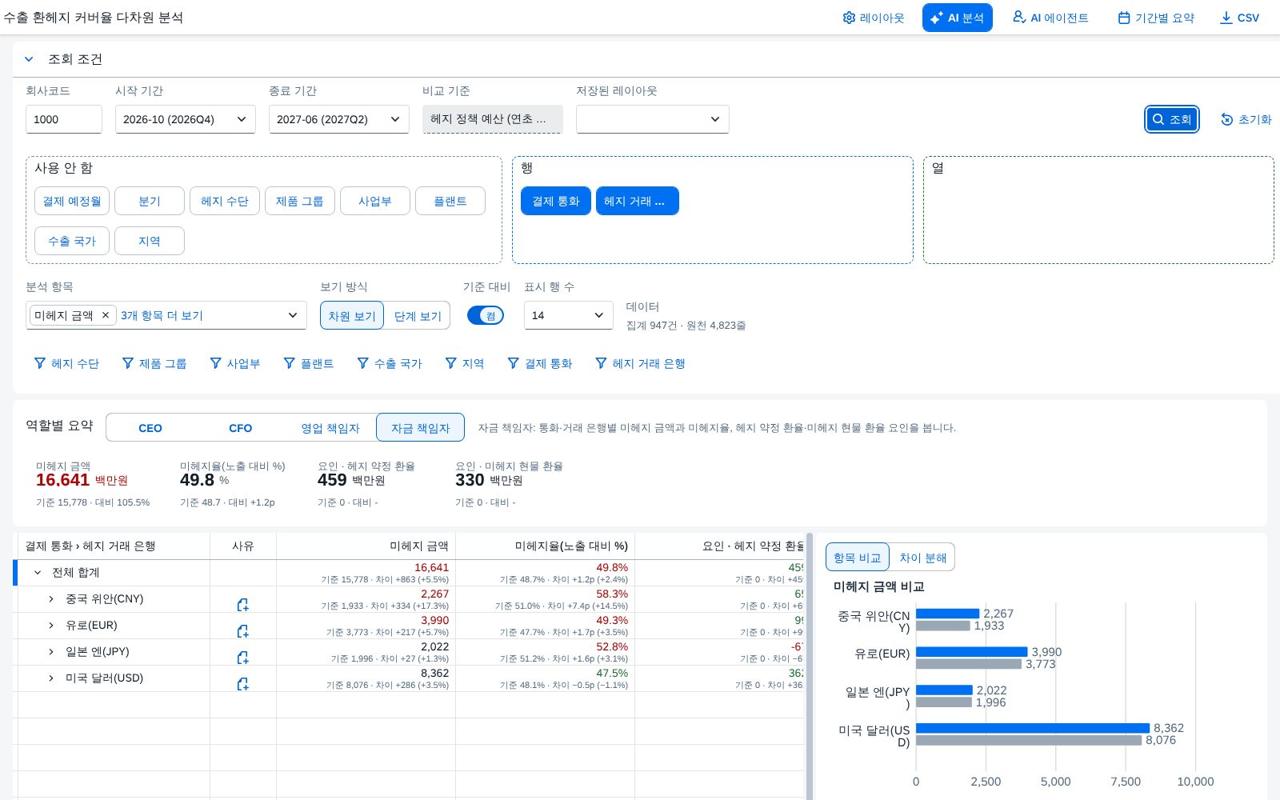The height and width of the screenshot is (800, 1280).
Task: Open the 레이아웃 settings gear
Action: (x=873, y=18)
